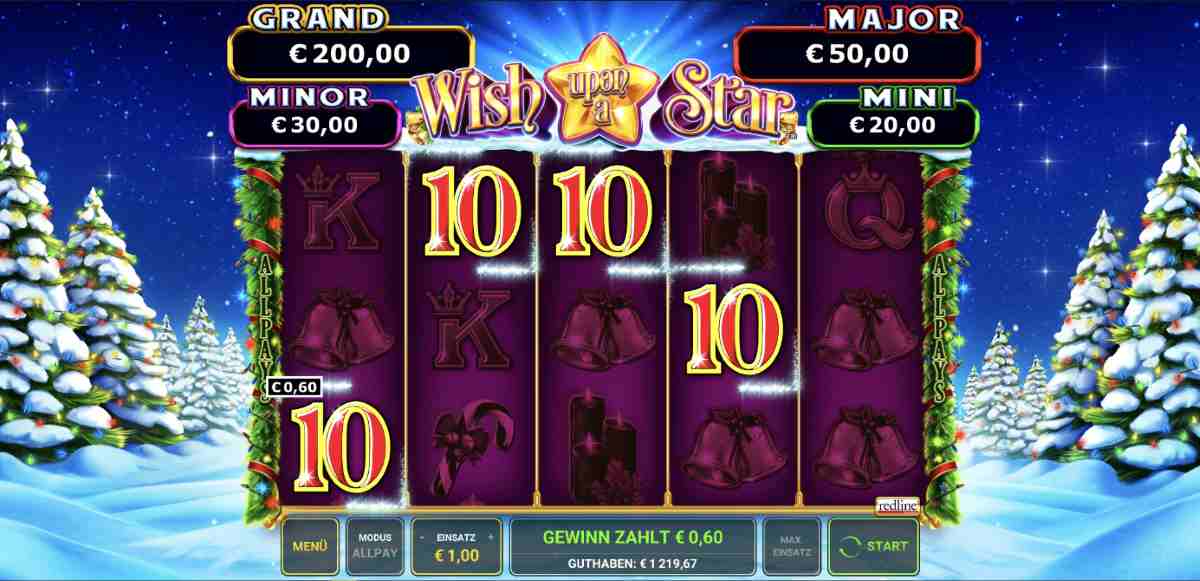
Task: Decrease Einsatz with the minus sign
Action: pos(422,537)
